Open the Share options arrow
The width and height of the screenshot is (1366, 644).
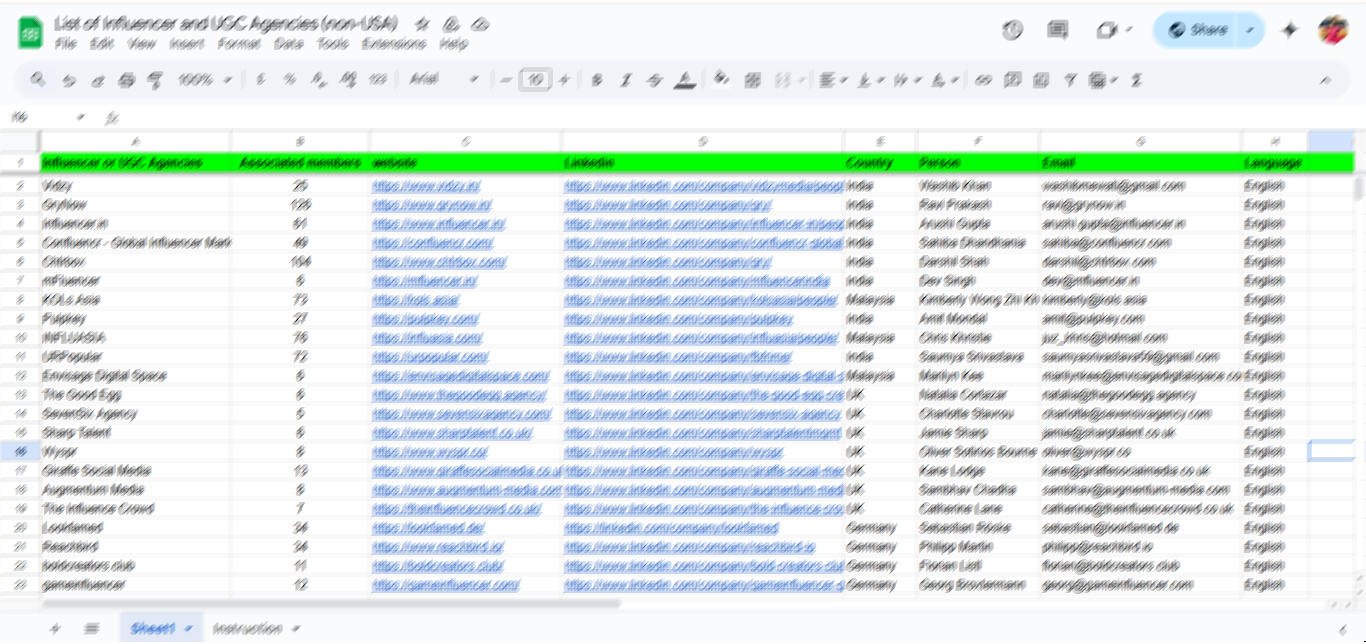(1251, 30)
